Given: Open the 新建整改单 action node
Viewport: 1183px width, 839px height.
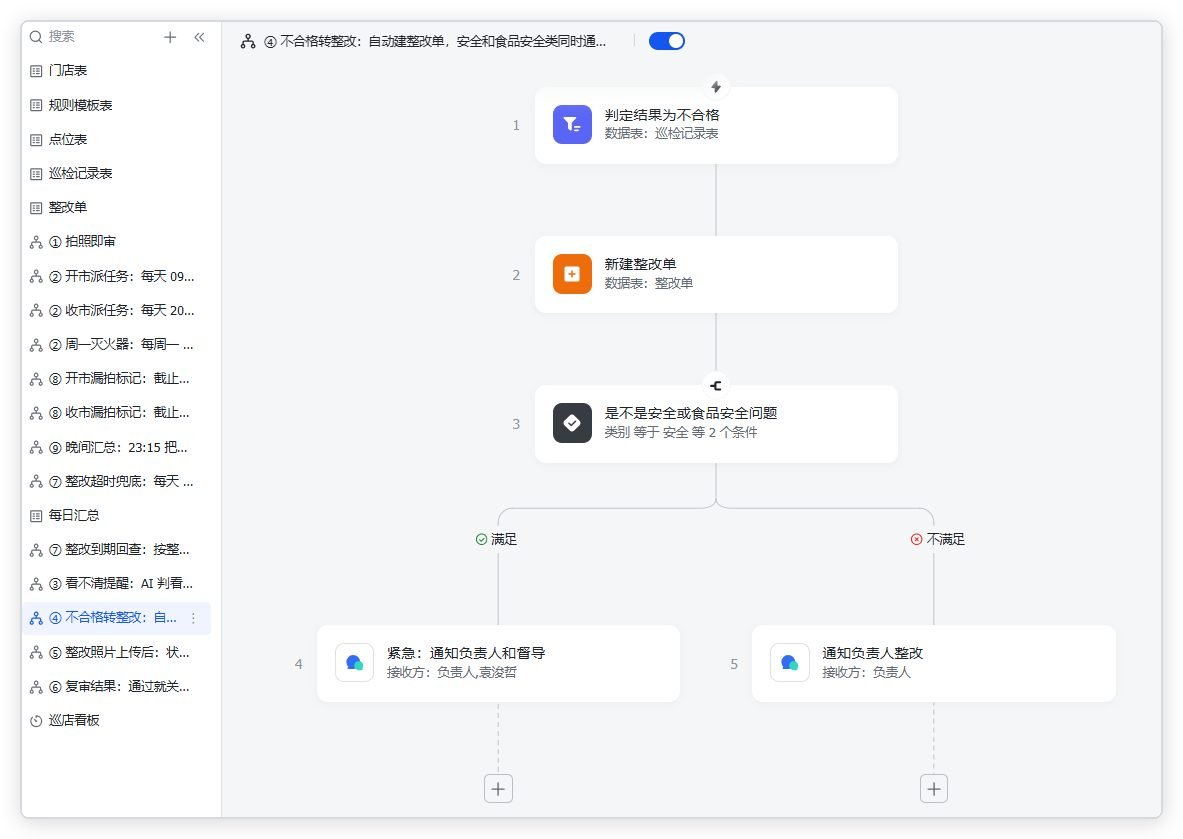Looking at the screenshot, I should point(716,275).
